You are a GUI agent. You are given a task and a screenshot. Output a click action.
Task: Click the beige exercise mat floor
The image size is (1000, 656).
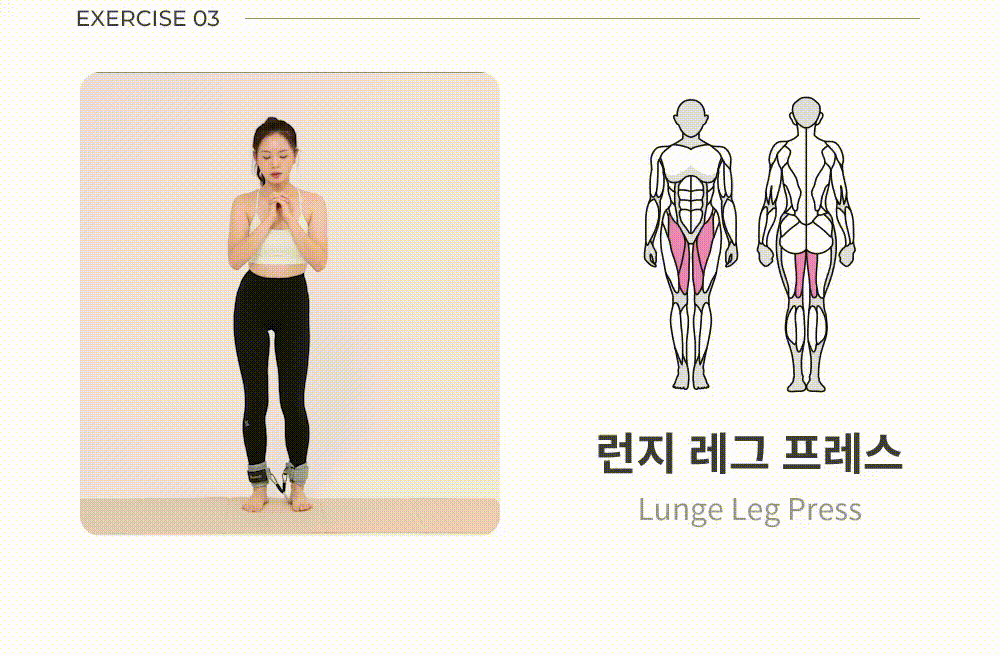click(290, 516)
